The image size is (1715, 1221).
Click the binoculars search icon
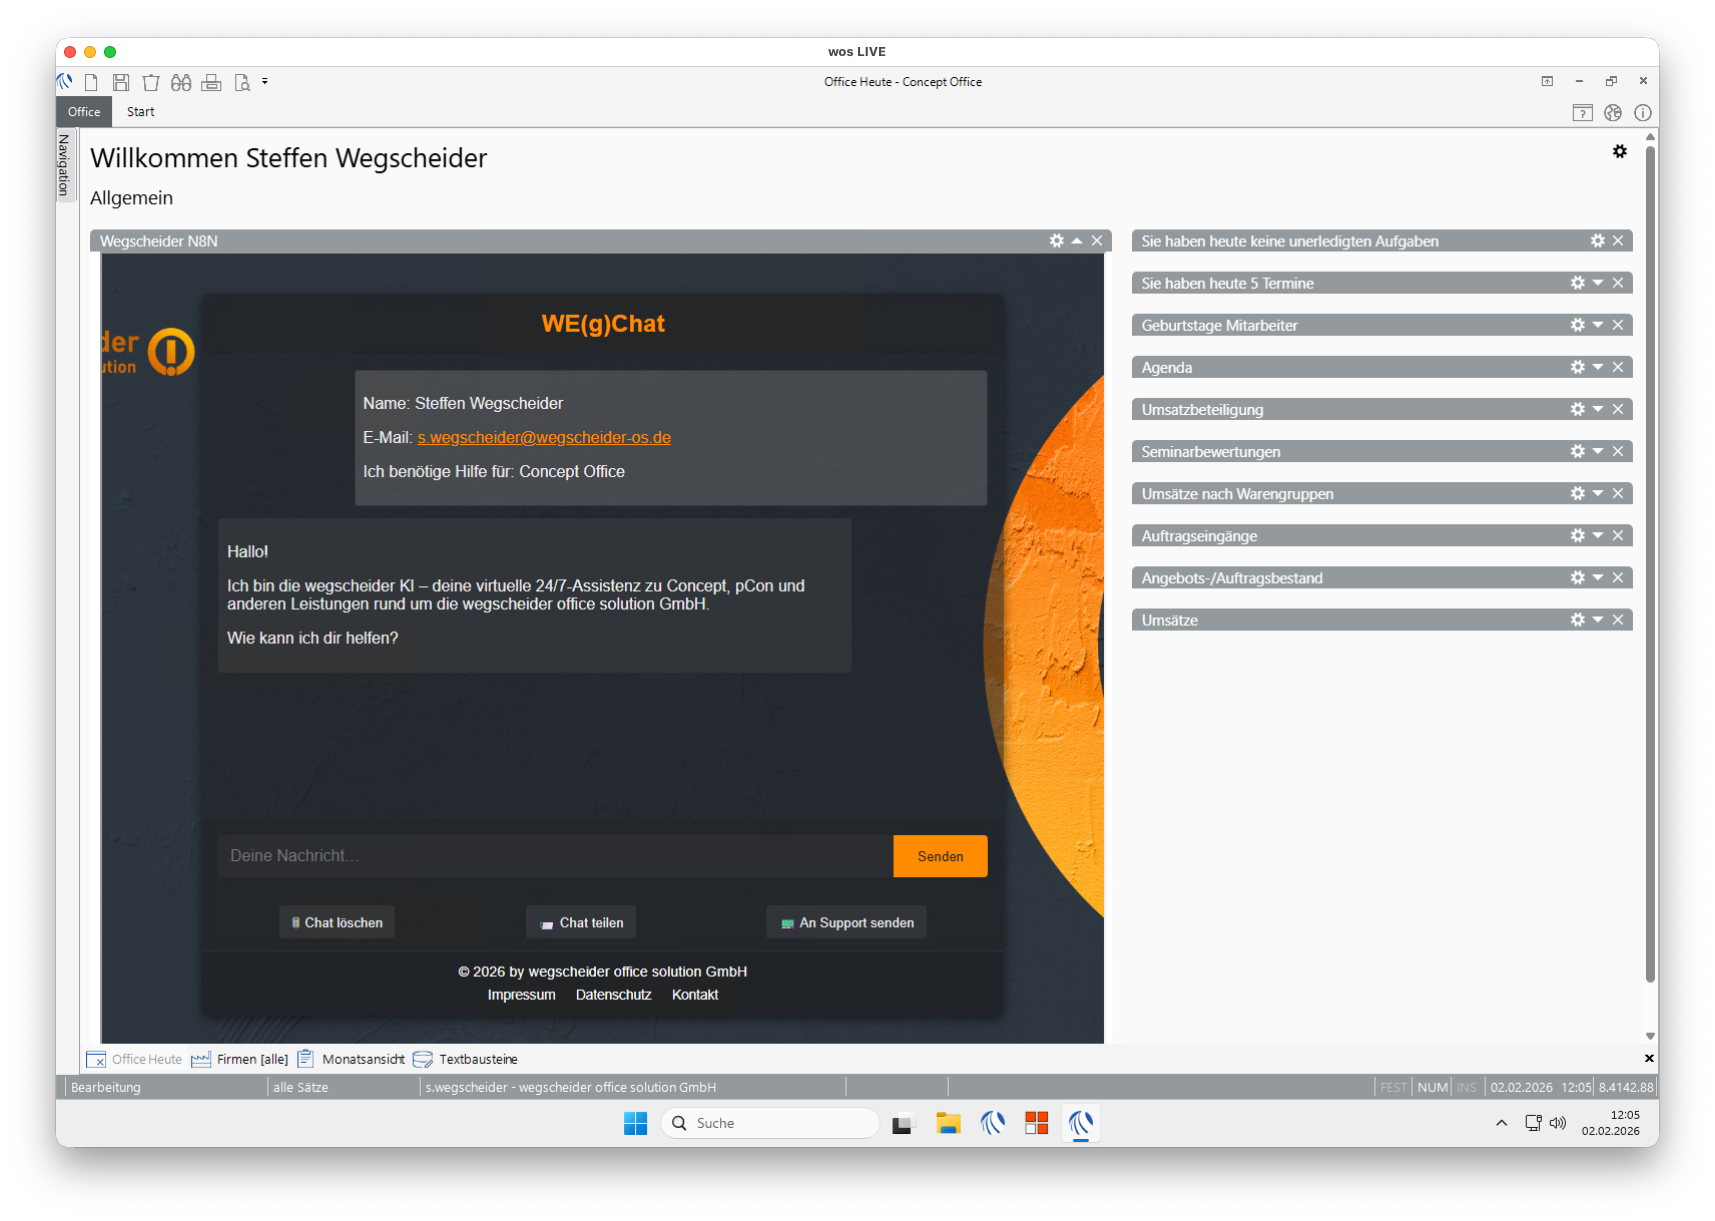coord(181,82)
